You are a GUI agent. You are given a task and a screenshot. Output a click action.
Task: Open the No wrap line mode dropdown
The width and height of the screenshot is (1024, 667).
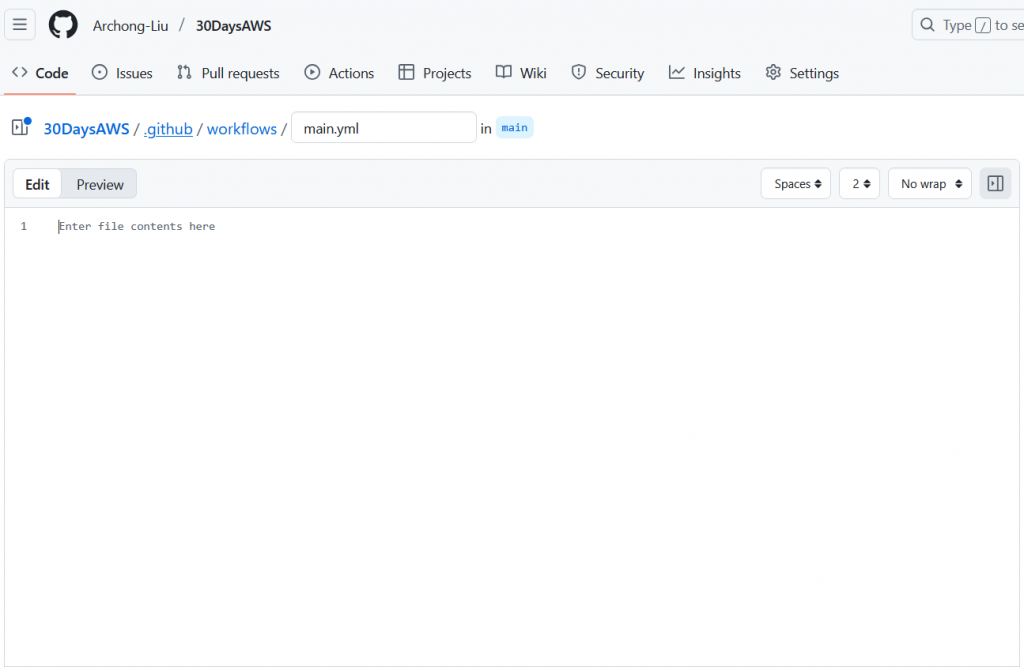pos(930,184)
